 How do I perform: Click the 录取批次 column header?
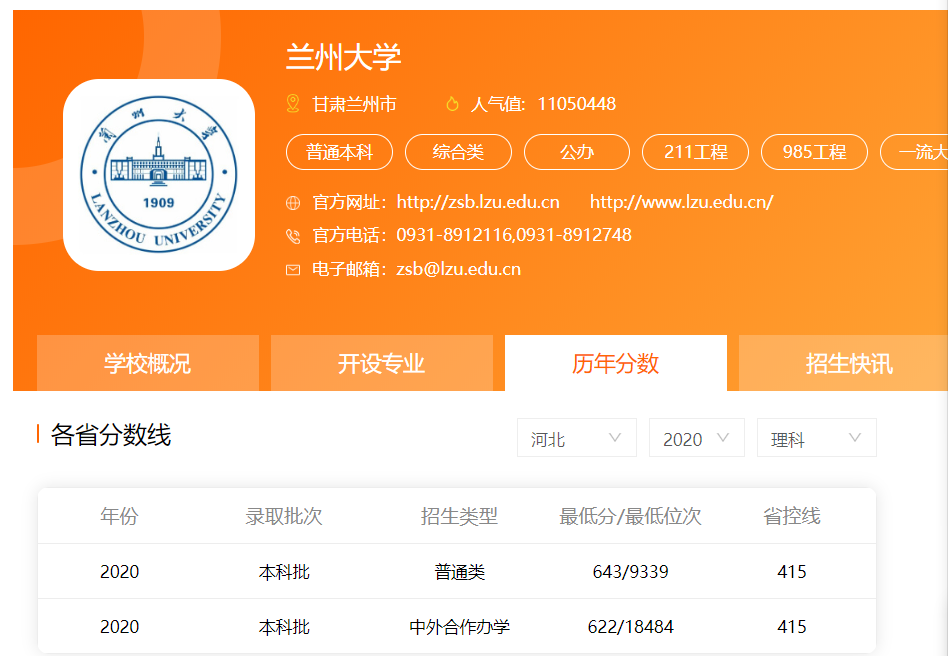(284, 516)
